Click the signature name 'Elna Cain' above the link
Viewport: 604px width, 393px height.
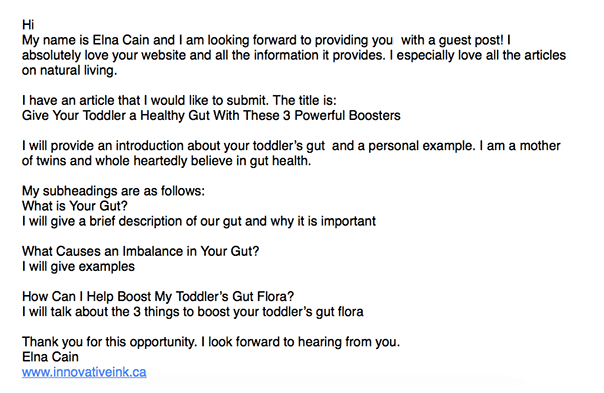tap(50, 357)
